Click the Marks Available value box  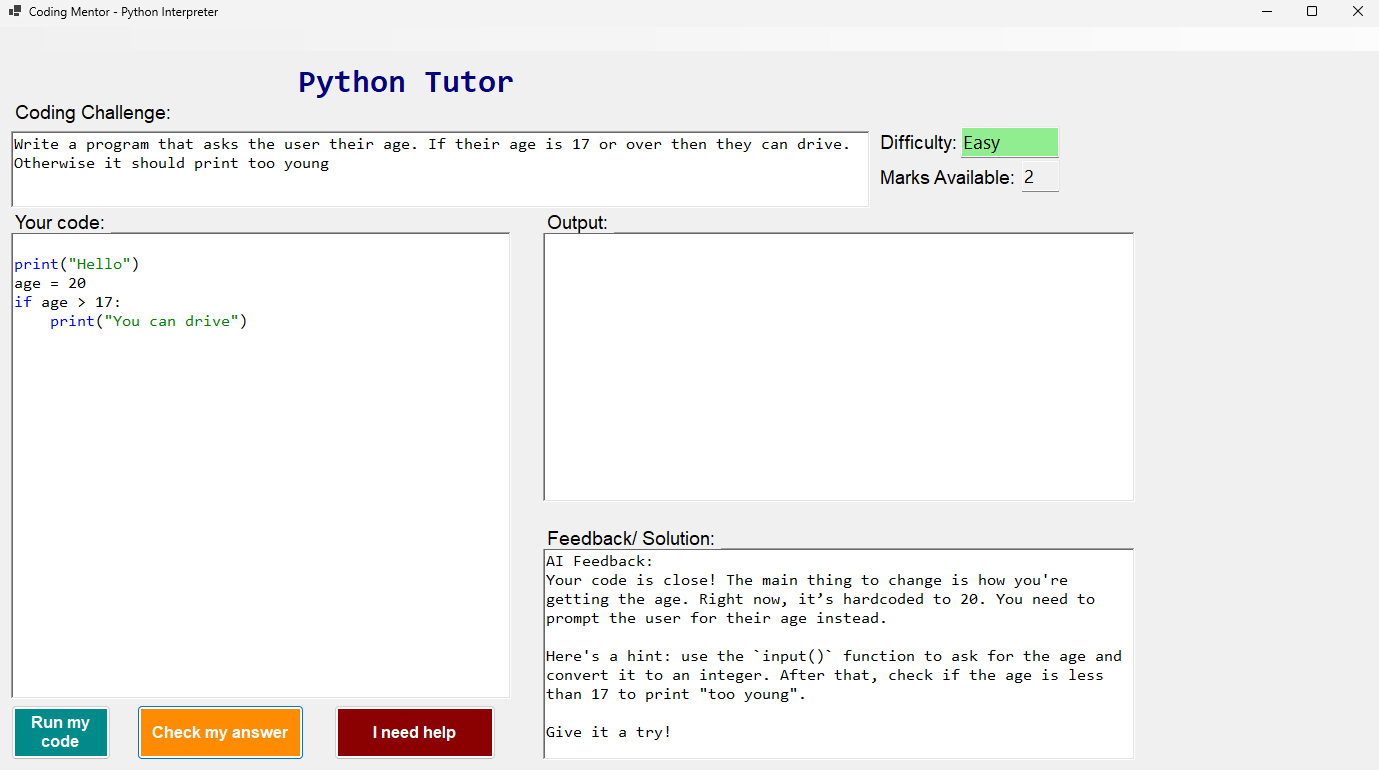pyautogui.click(x=1039, y=176)
